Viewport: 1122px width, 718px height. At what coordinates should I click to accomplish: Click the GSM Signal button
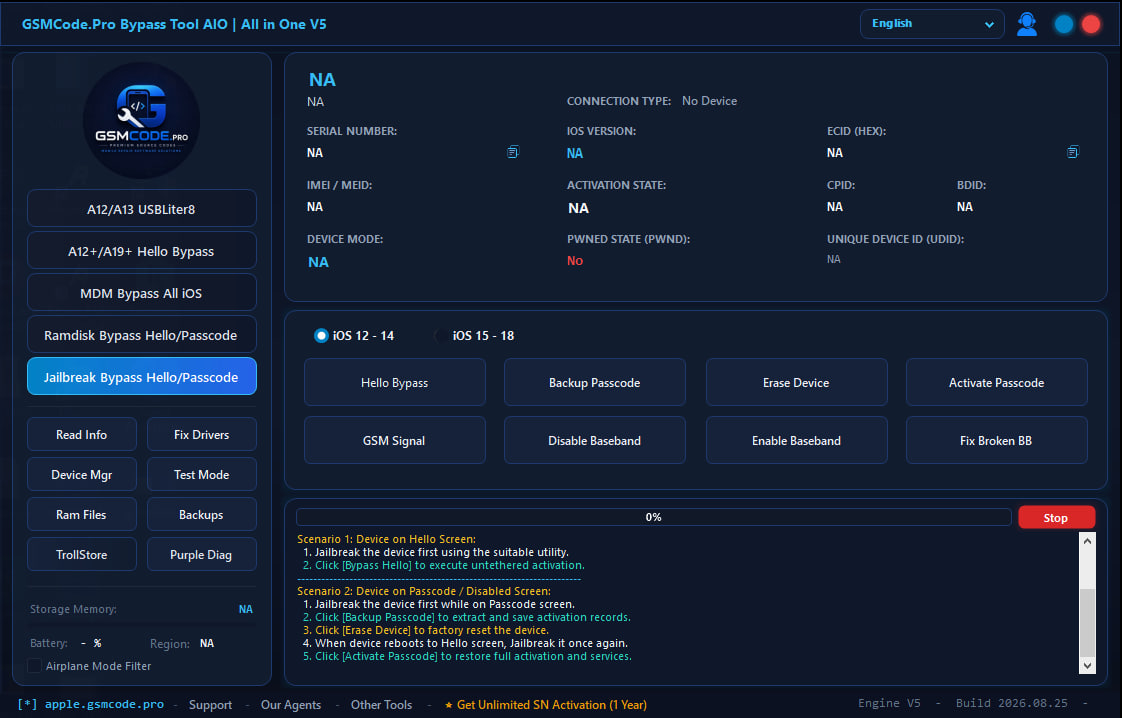click(x=395, y=440)
